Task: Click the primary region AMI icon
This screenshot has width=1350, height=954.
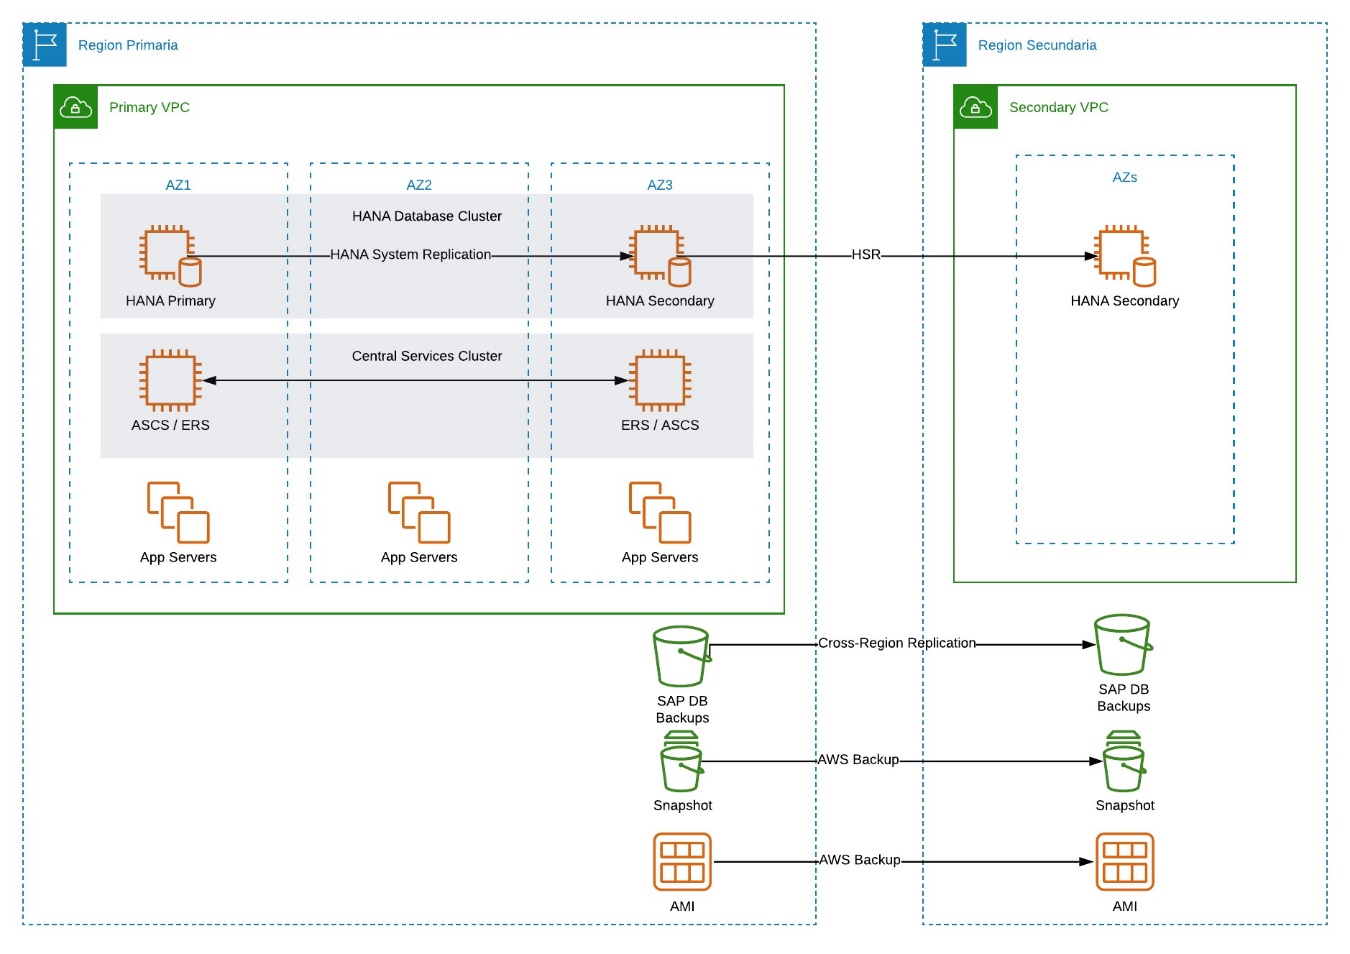Action: (682, 862)
